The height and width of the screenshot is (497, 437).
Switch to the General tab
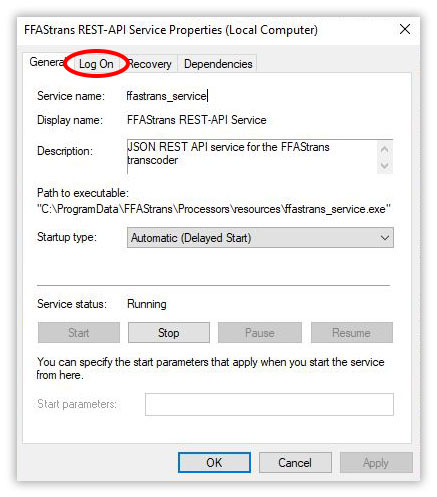(x=47, y=62)
